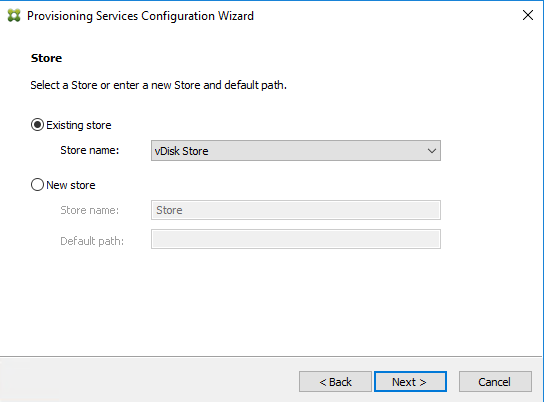The image size is (544, 402).
Task: Click the grayed Default path label
Action: (92, 241)
